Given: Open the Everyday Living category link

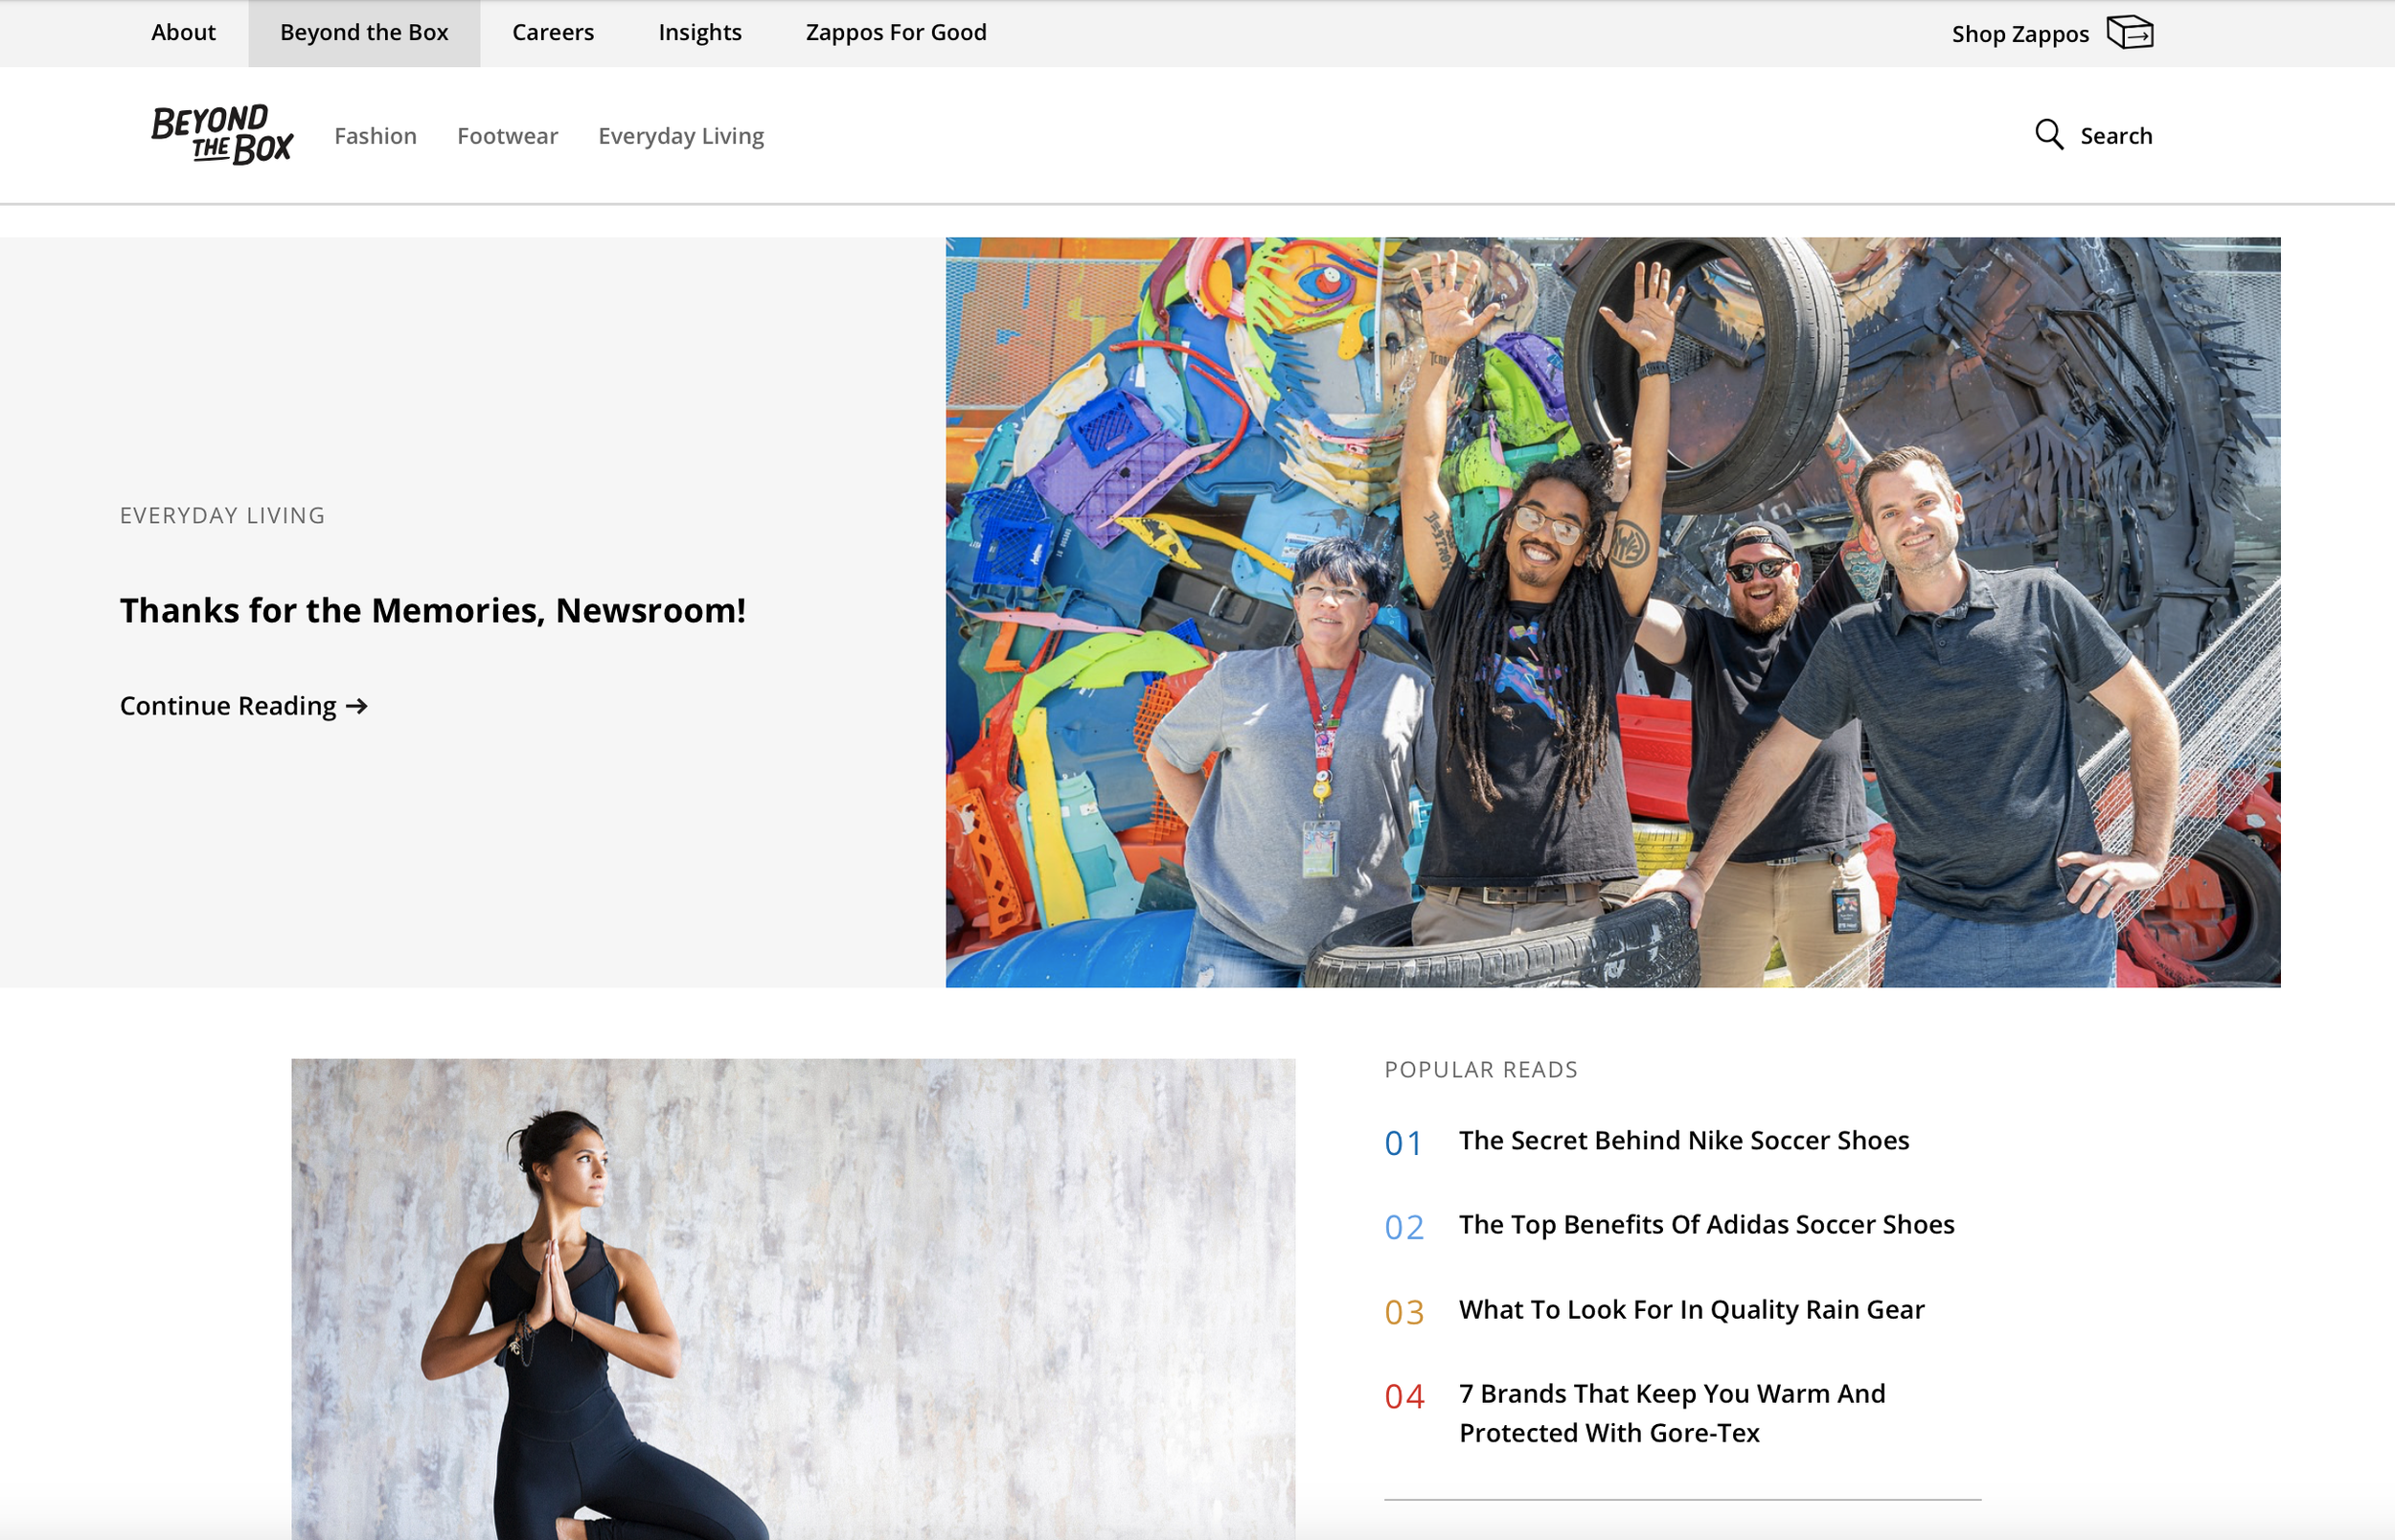Looking at the screenshot, I should coord(680,136).
